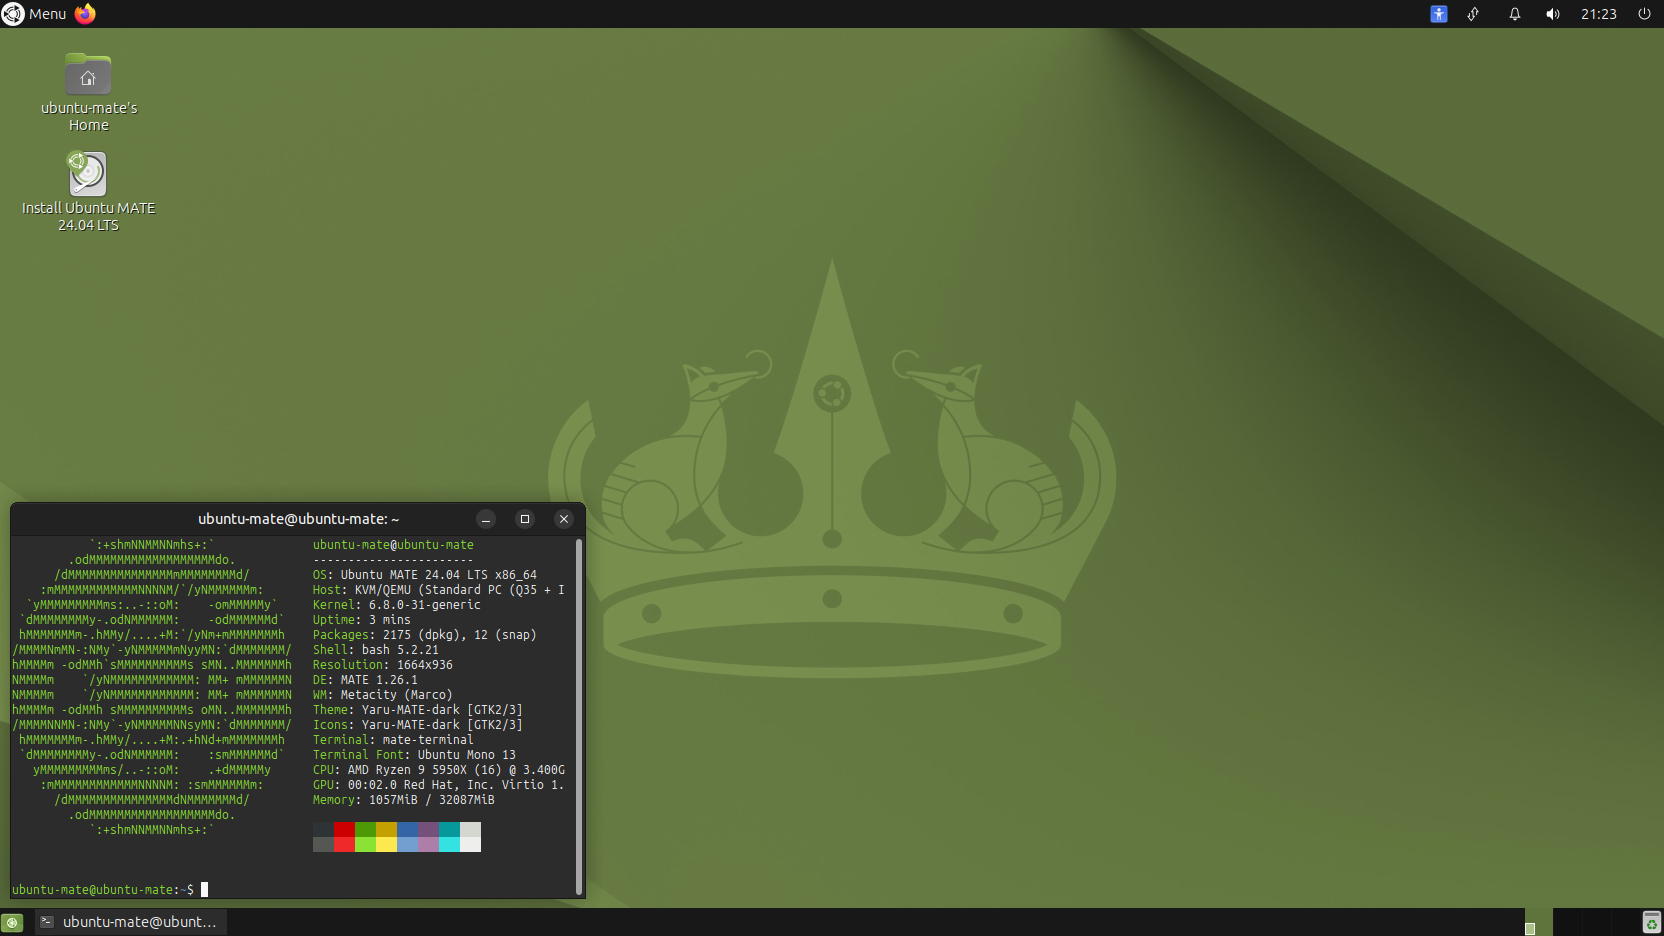
Task: Open the Trash icon in the bottom panel
Action: coord(1651,921)
